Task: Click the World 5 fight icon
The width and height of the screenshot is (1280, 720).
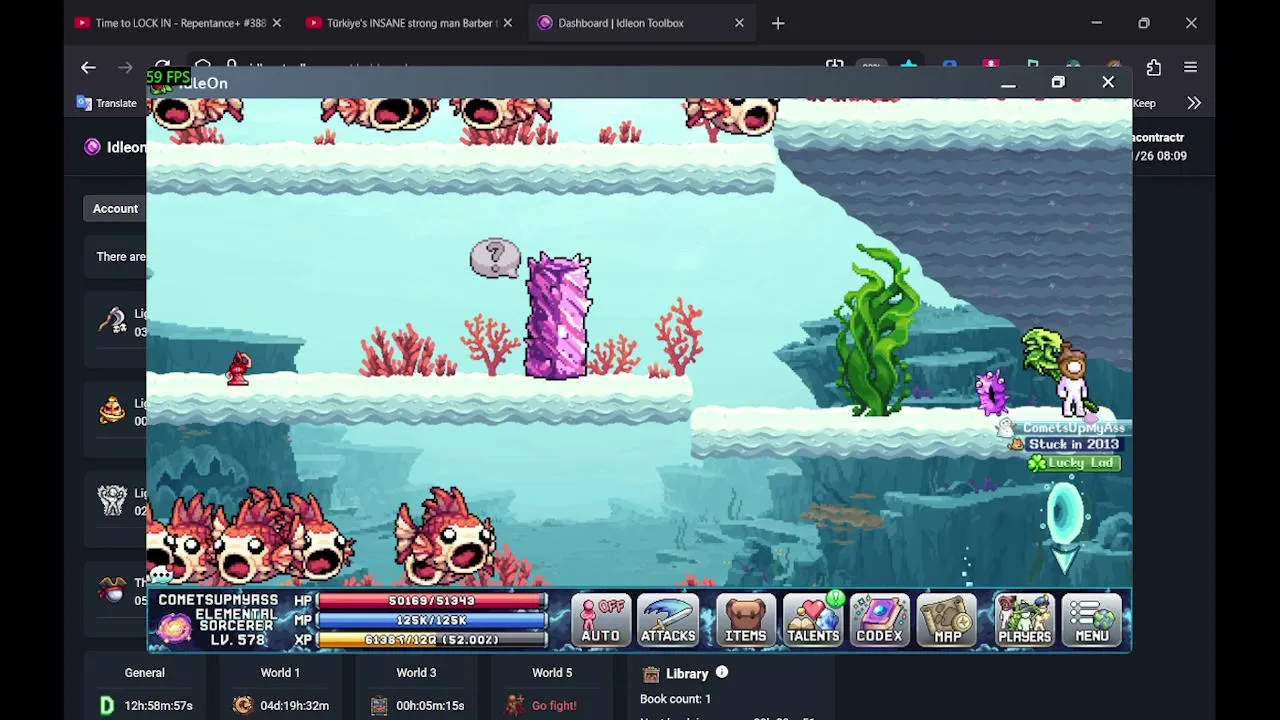Action: click(515, 705)
